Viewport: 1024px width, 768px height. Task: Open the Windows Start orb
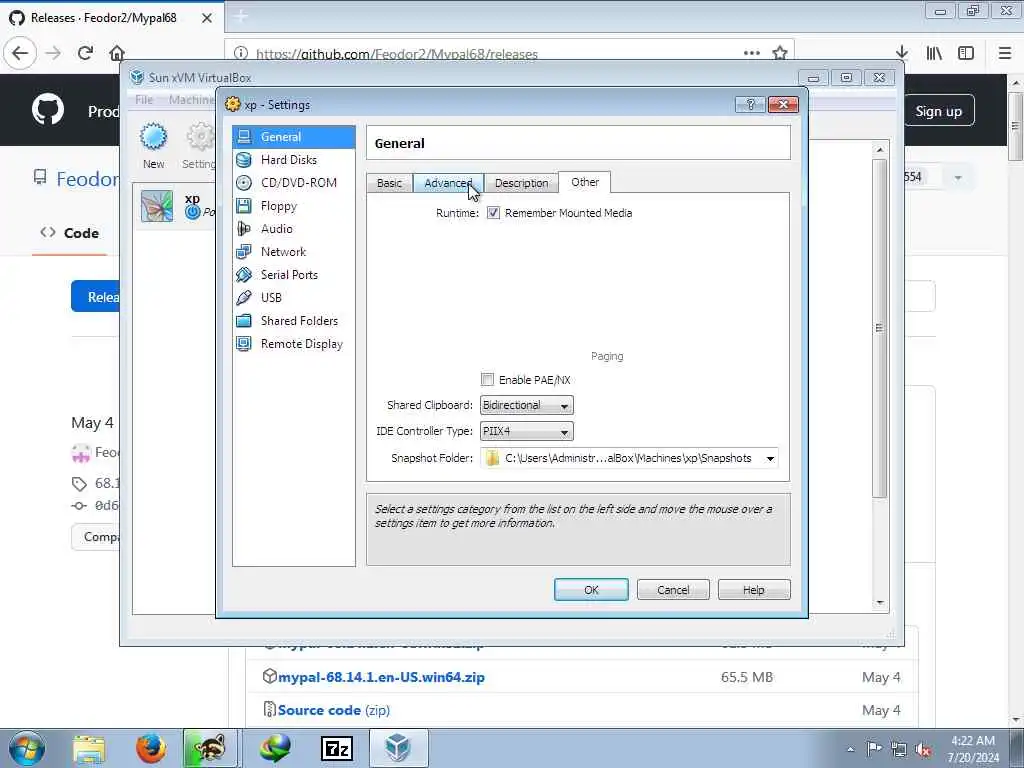(27, 748)
